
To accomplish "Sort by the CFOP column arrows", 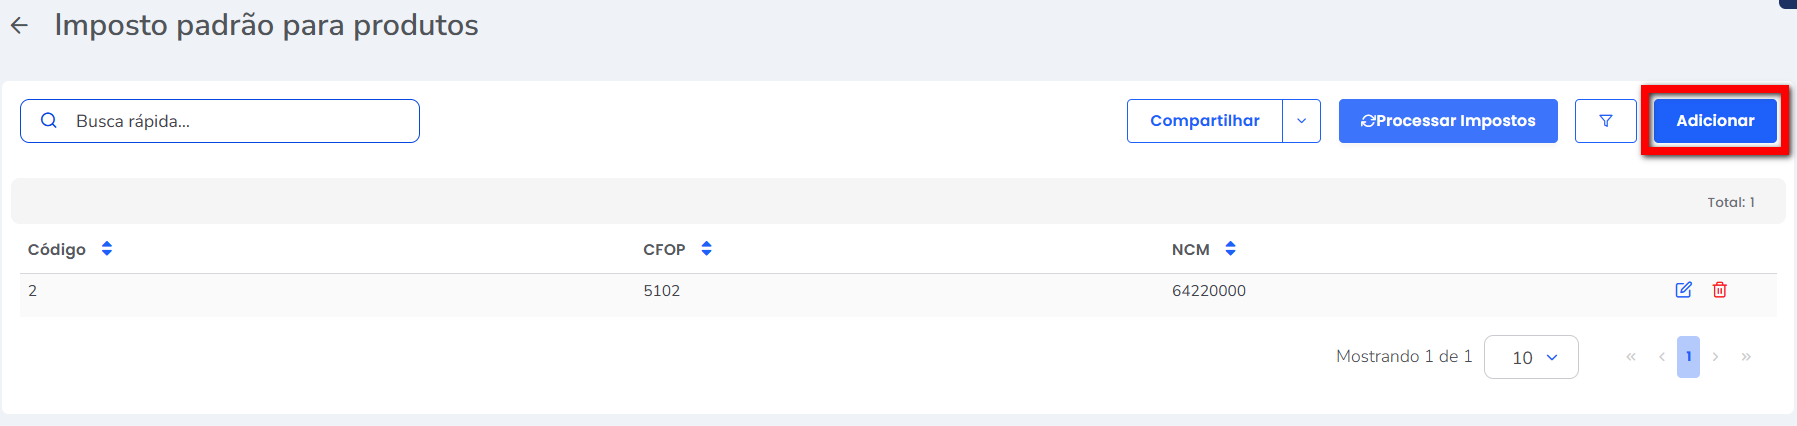I will tap(706, 249).
